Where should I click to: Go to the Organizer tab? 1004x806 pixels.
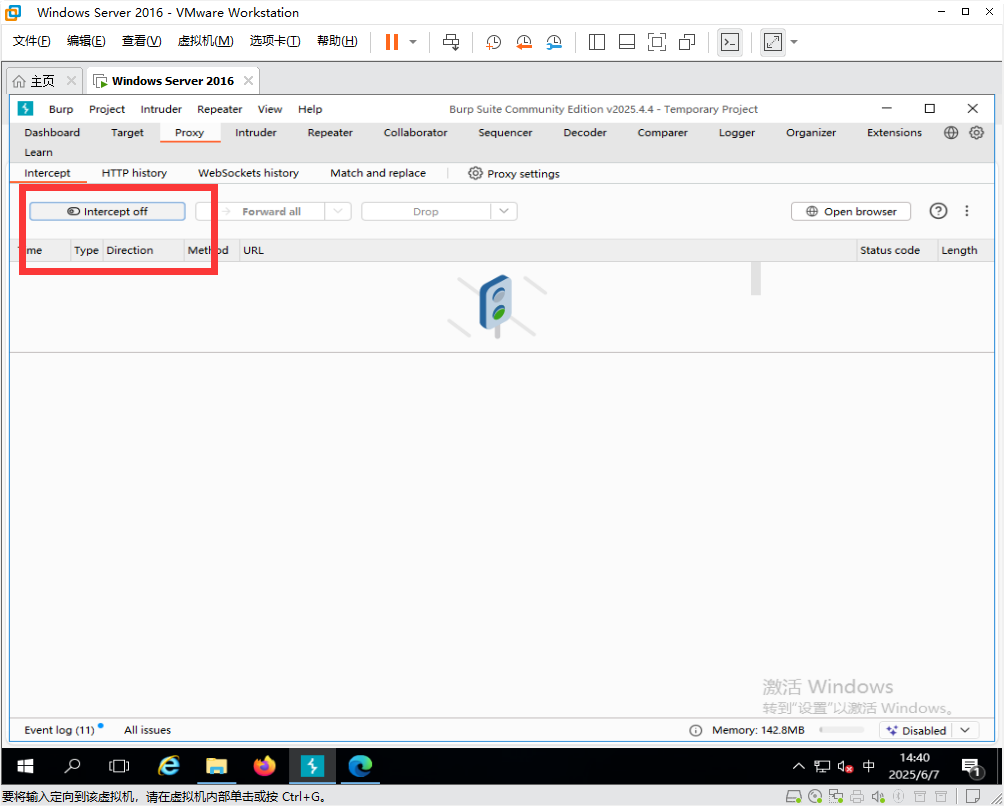(x=811, y=133)
